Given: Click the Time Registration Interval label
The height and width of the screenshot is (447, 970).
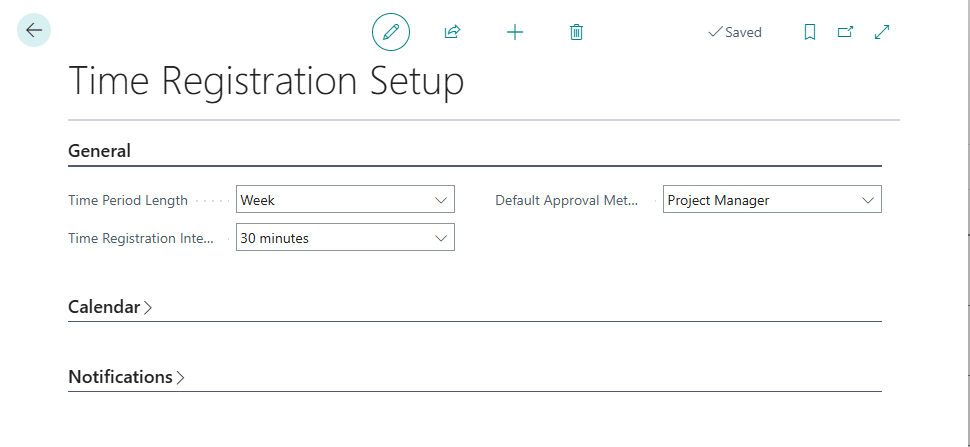Looking at the screenshot, I should pyautogui.click(x=141, y=238).
